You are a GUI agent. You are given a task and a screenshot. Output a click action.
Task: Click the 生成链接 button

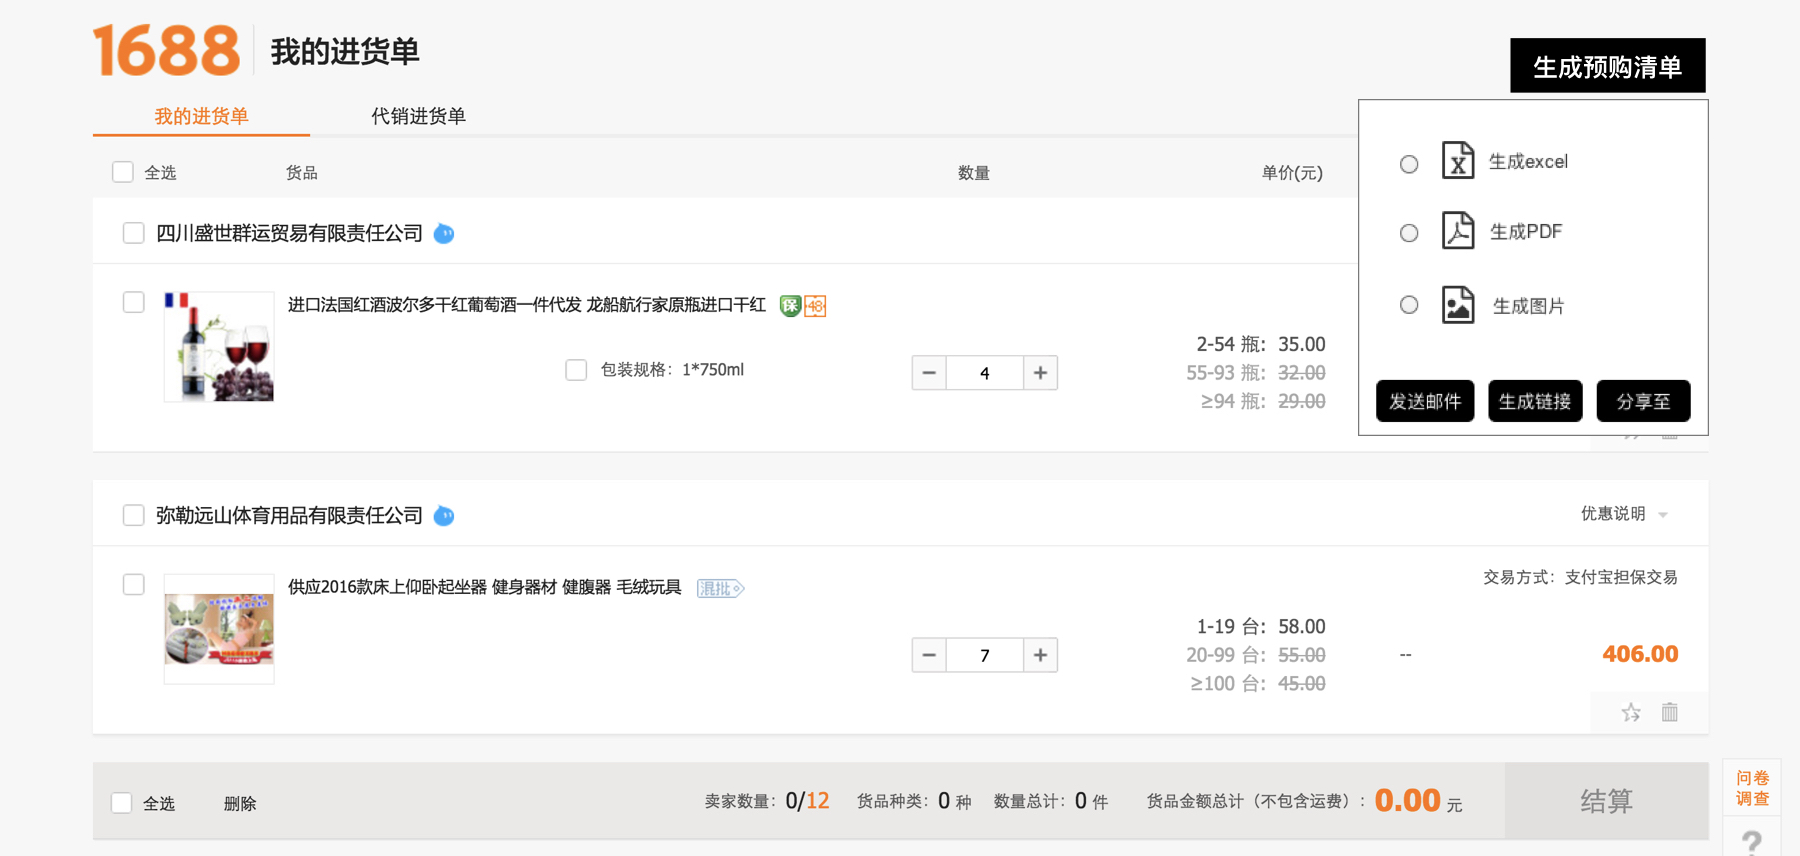click(1534, 401)
